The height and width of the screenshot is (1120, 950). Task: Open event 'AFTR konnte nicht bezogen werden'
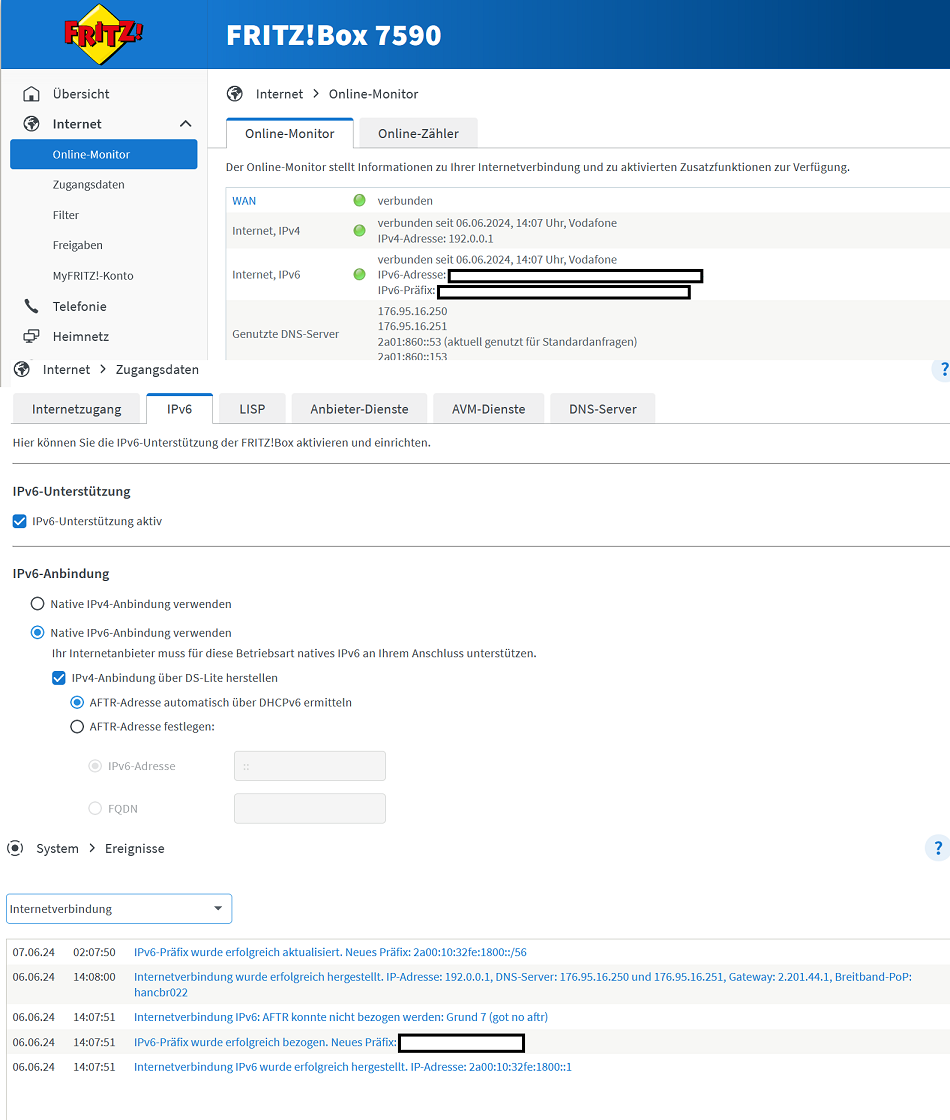341,1016
